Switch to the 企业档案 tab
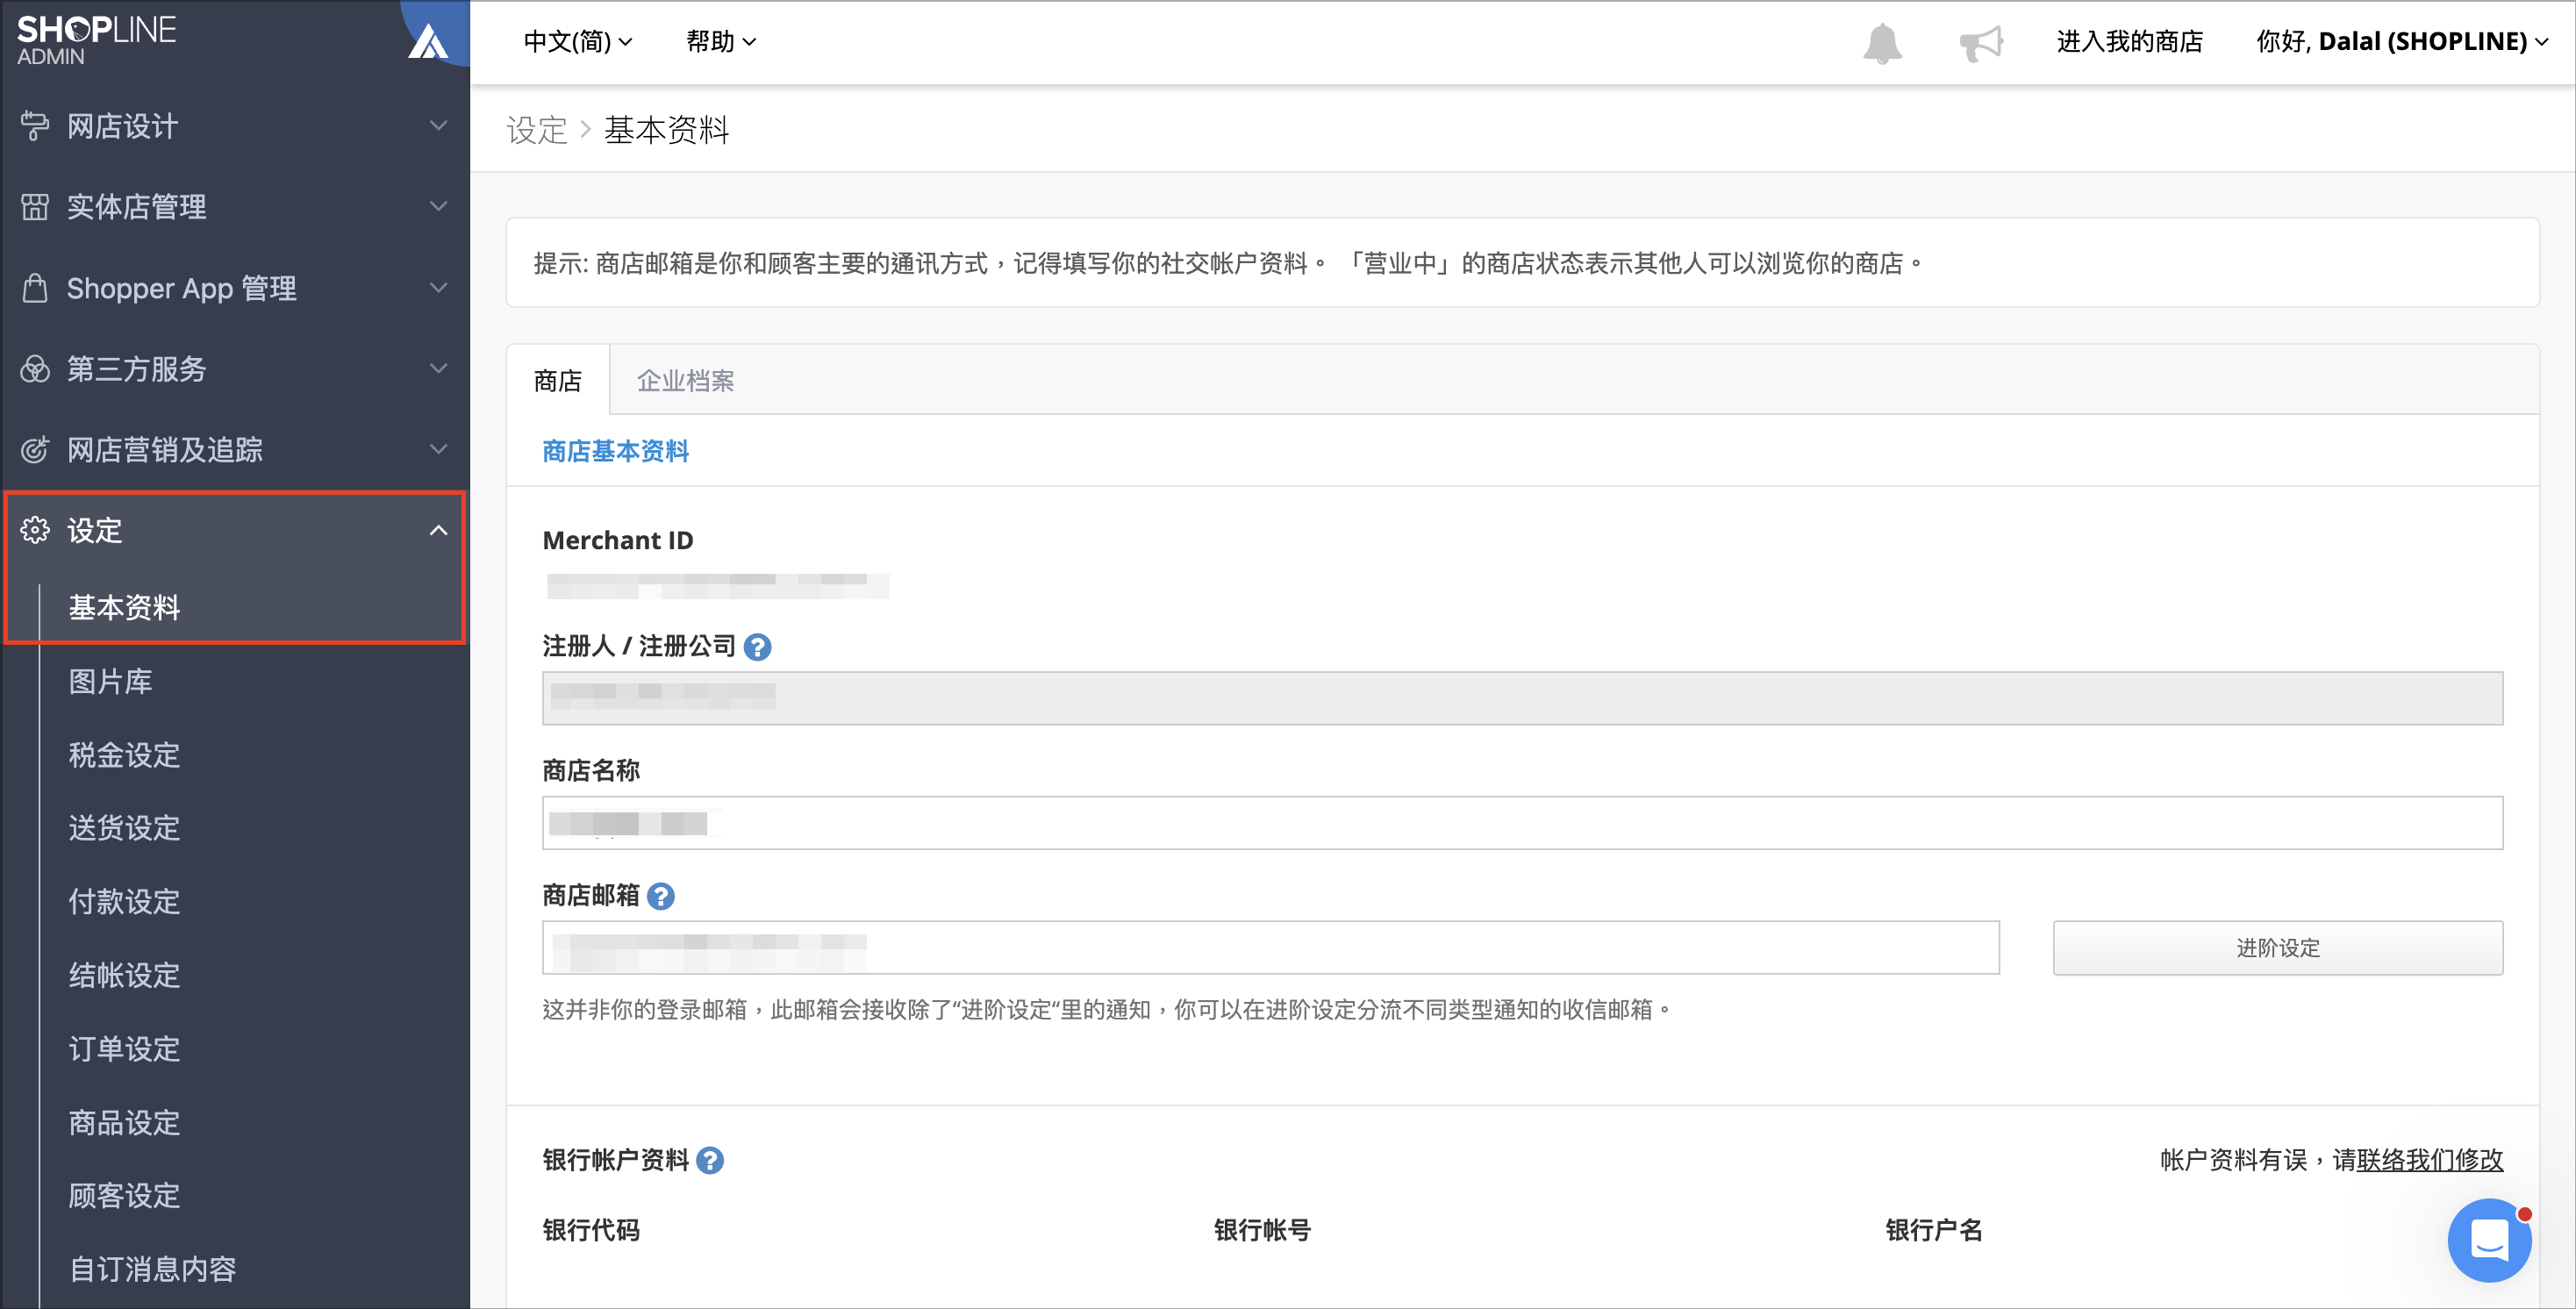 686,381
